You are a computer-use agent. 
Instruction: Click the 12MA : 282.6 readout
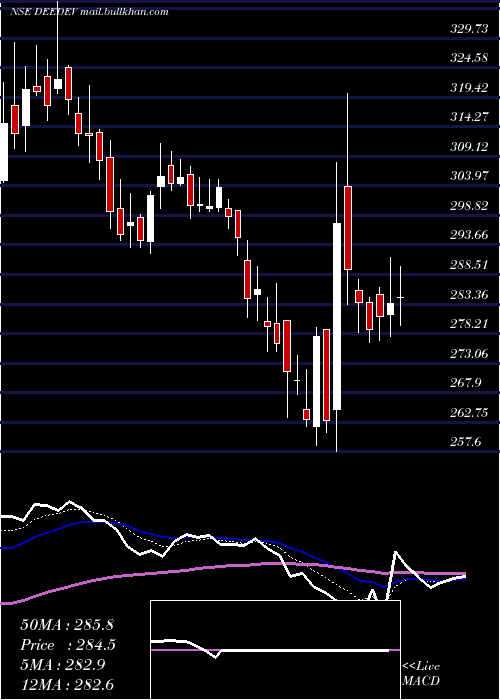pos(68,685)
